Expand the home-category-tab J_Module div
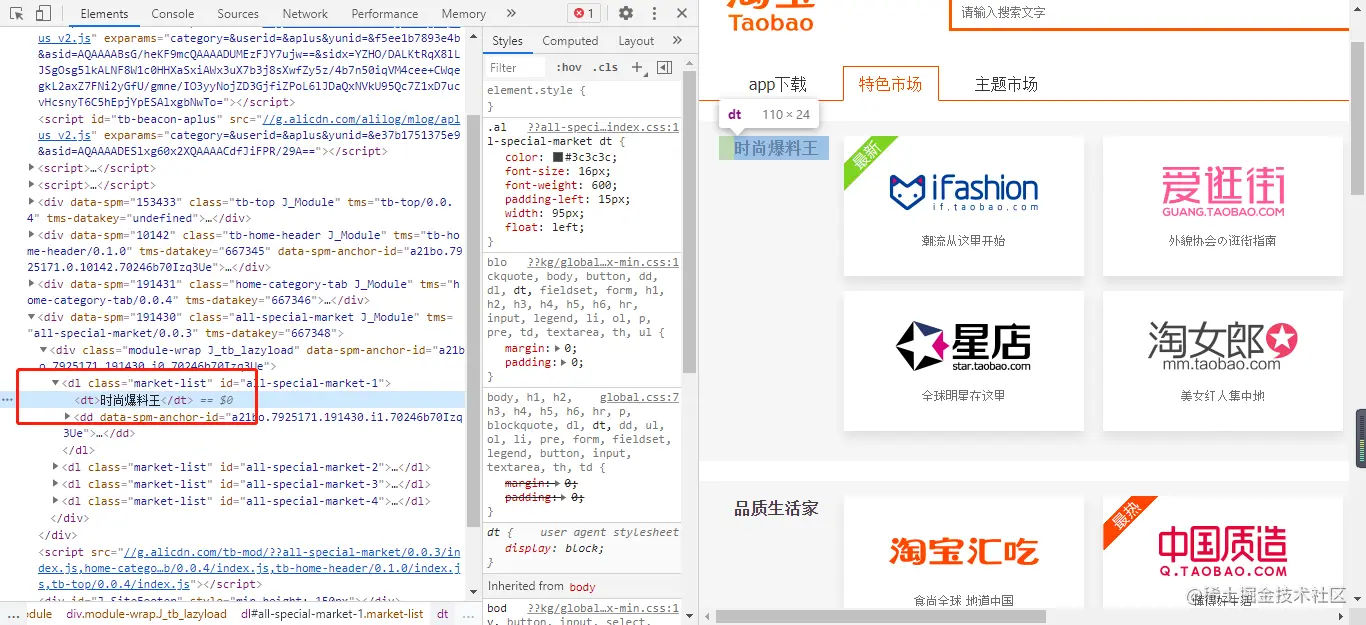 point(32,284)
